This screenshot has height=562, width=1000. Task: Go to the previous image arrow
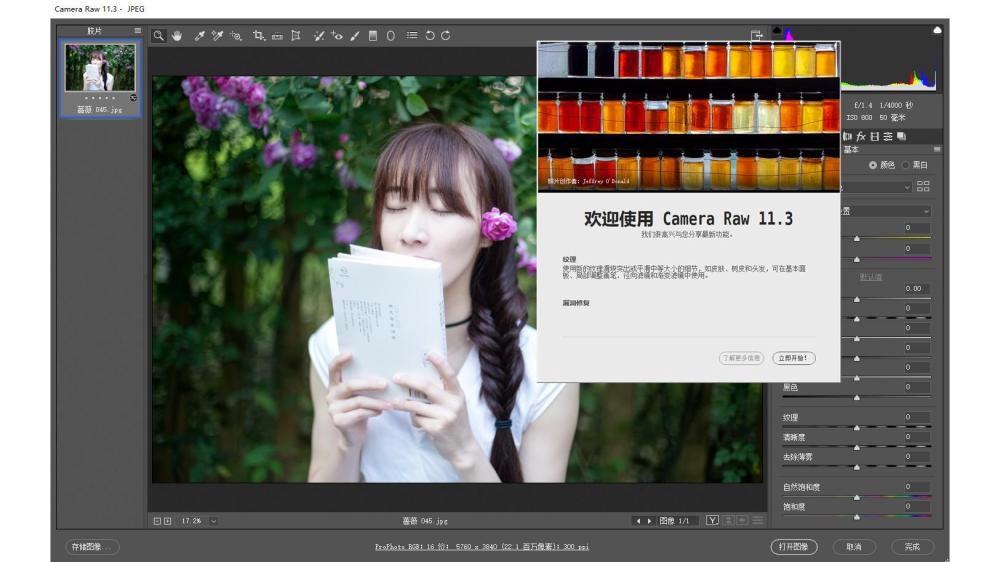pyautogui.click(x=638, y=521)
